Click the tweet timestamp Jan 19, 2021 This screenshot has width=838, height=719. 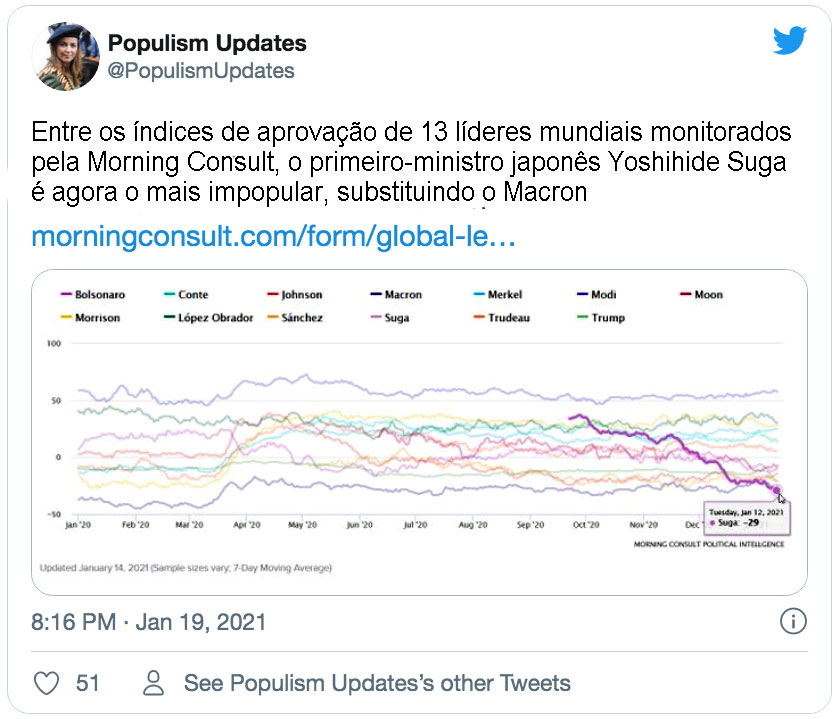tap(149, 622)
